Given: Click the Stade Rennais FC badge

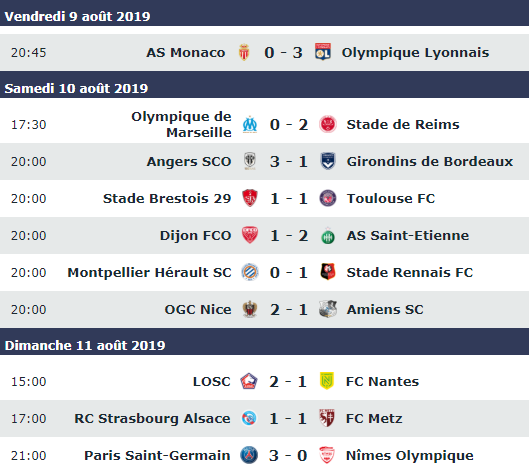Looking at the screenshot, I should pyautogui.click(x=328, y=272).
